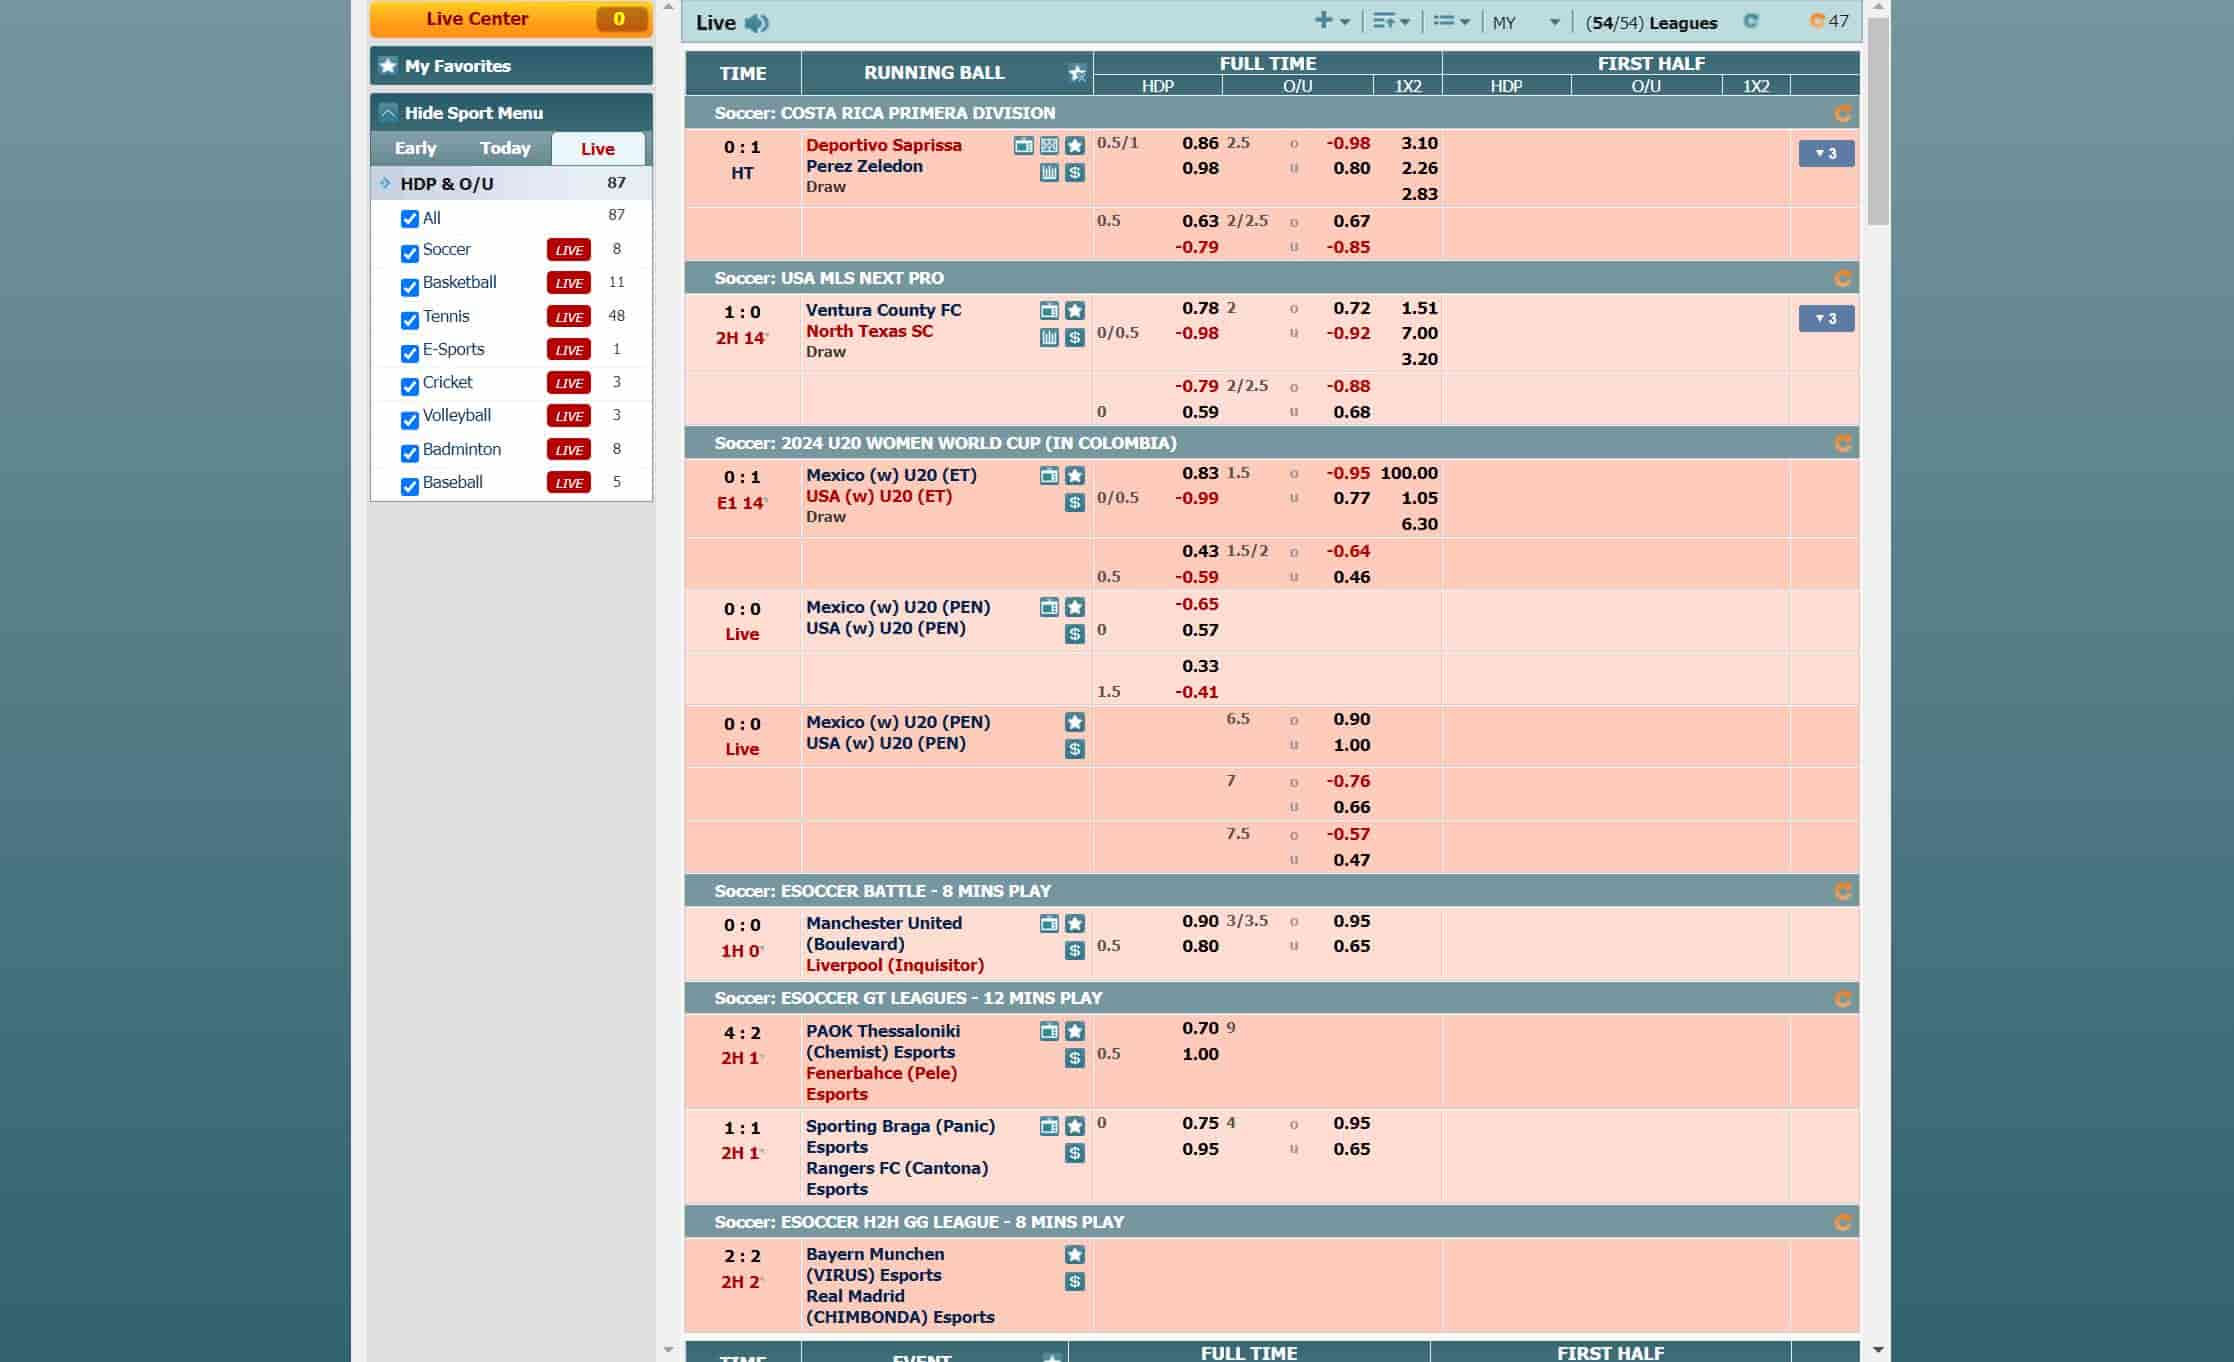The height and width of the screenshot is (1362, 2234).
Task: Click the main page vertical scrollbar thumb
Action: (1877, 121)
